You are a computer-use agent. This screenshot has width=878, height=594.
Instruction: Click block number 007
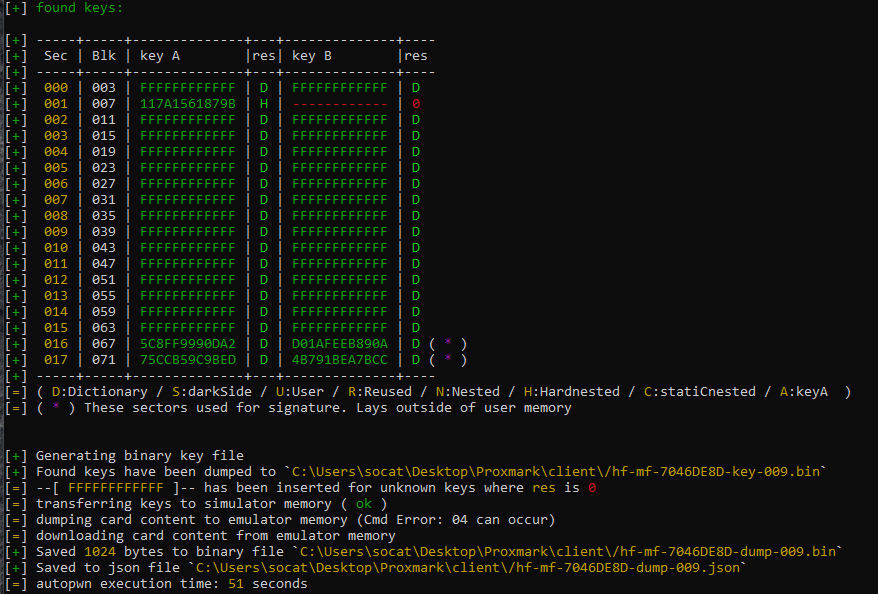(104, 104)
